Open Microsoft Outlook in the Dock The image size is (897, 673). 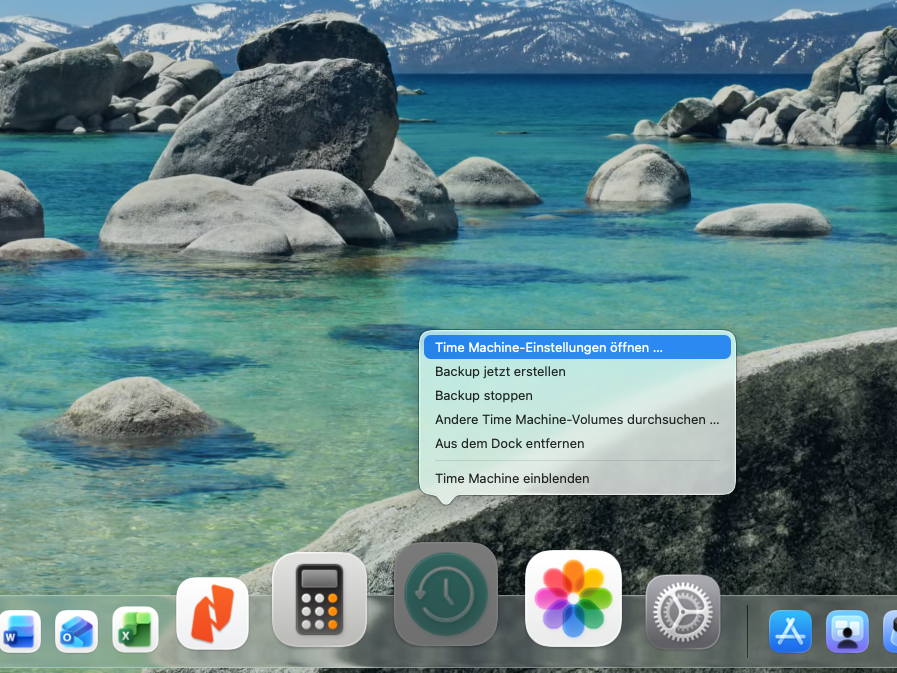click(77, 631)
